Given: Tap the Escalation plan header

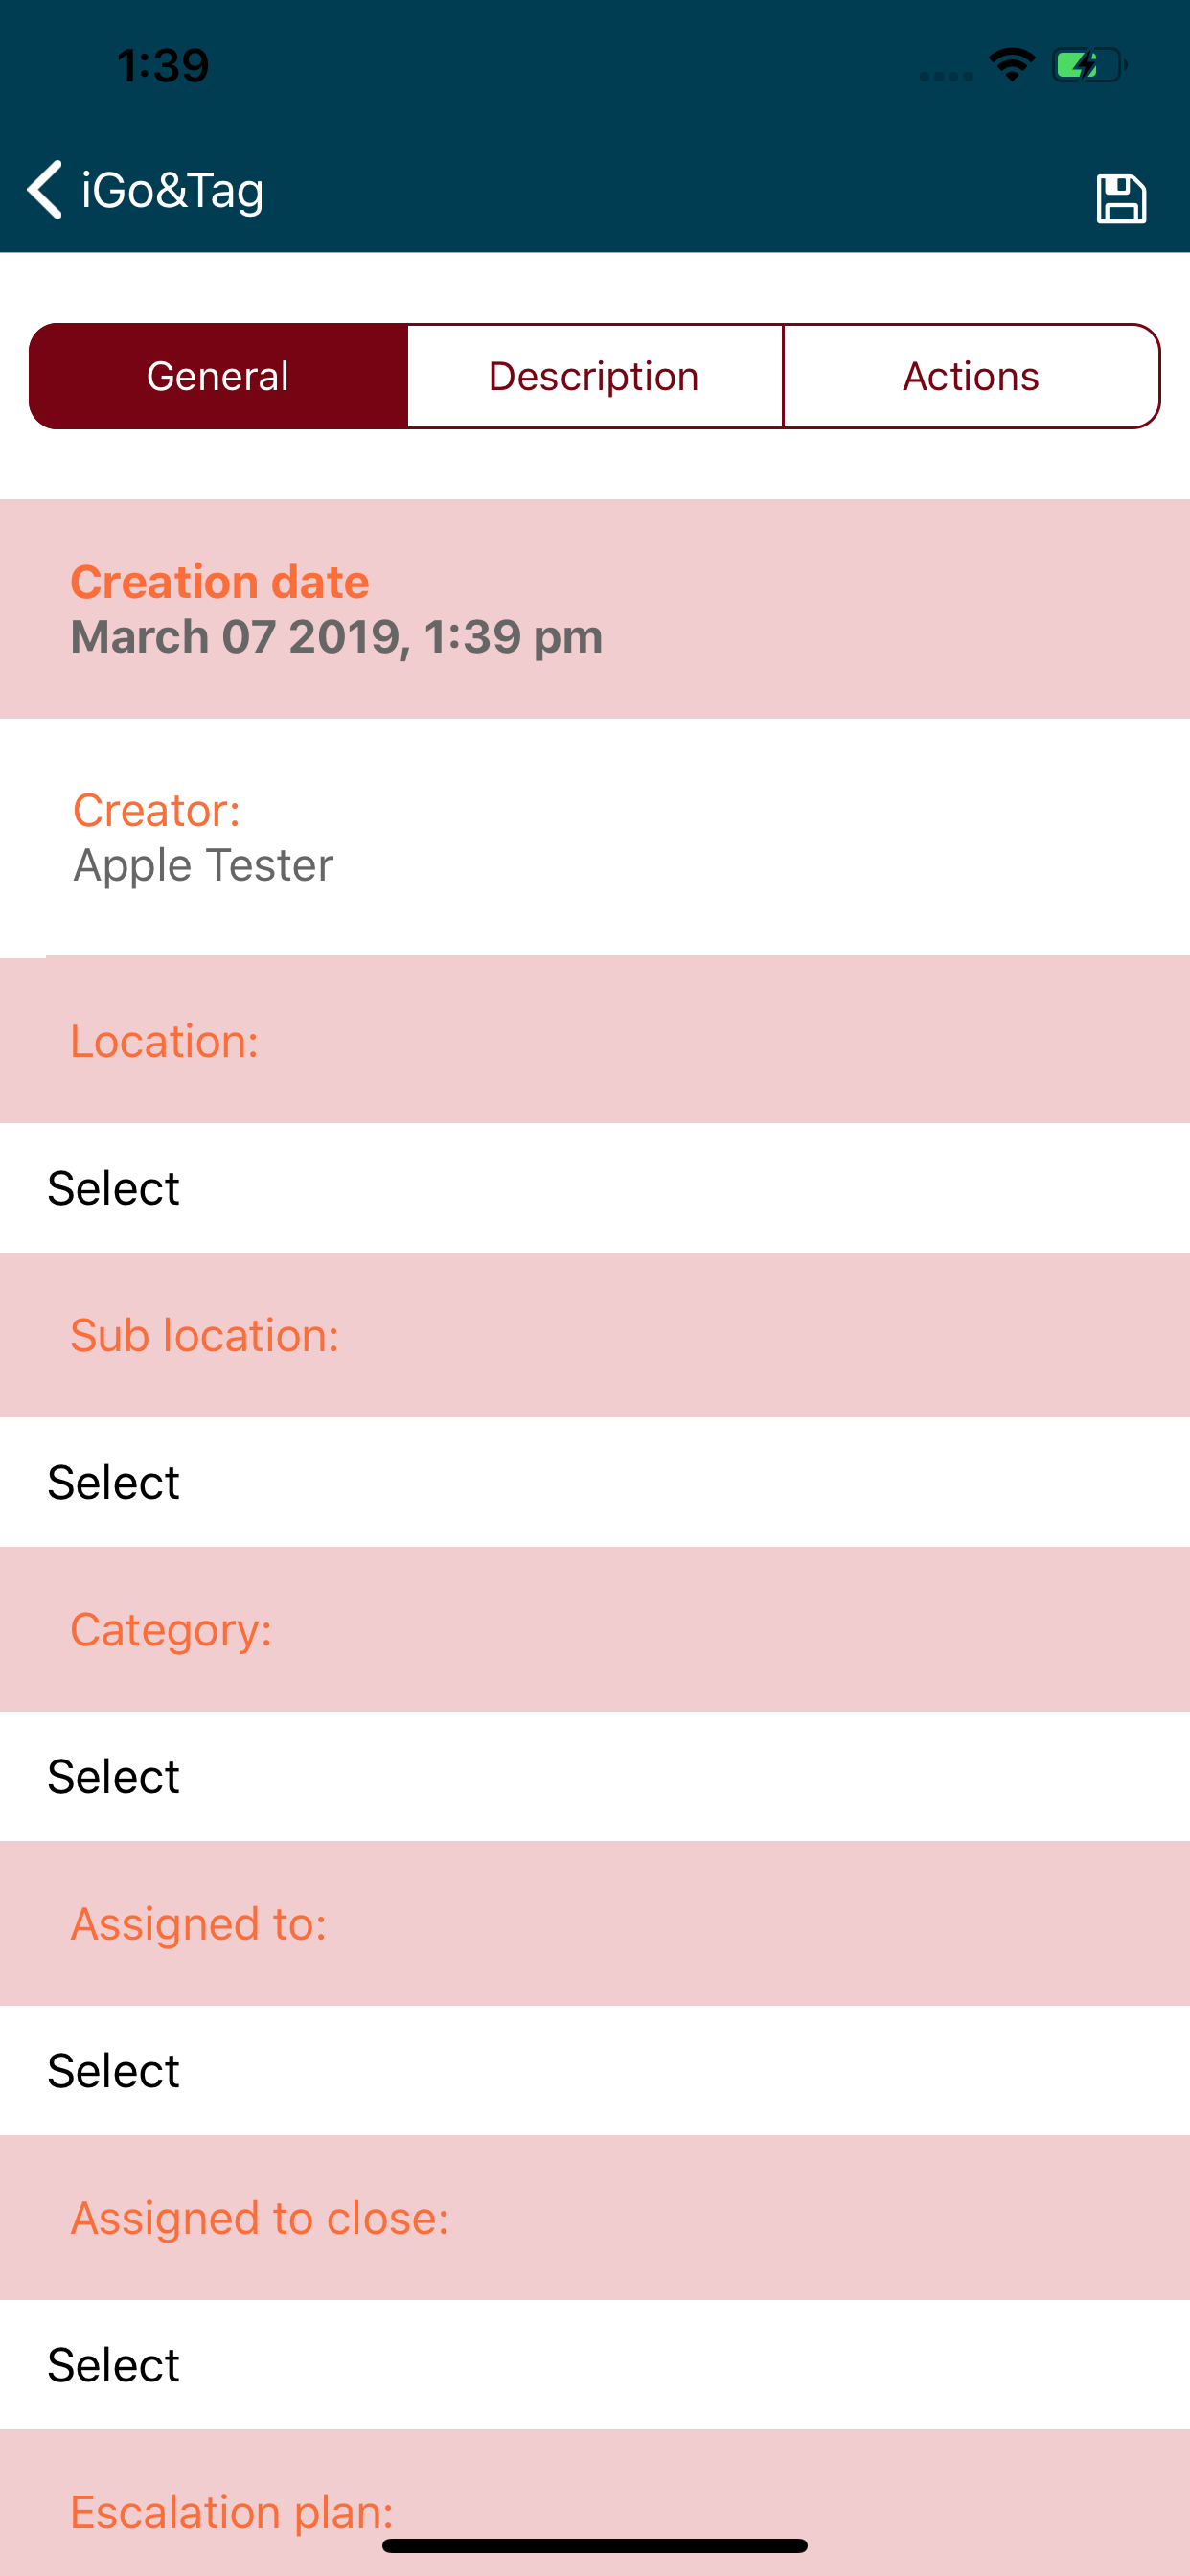Looking at the screenshot, I should point(232,2510).
